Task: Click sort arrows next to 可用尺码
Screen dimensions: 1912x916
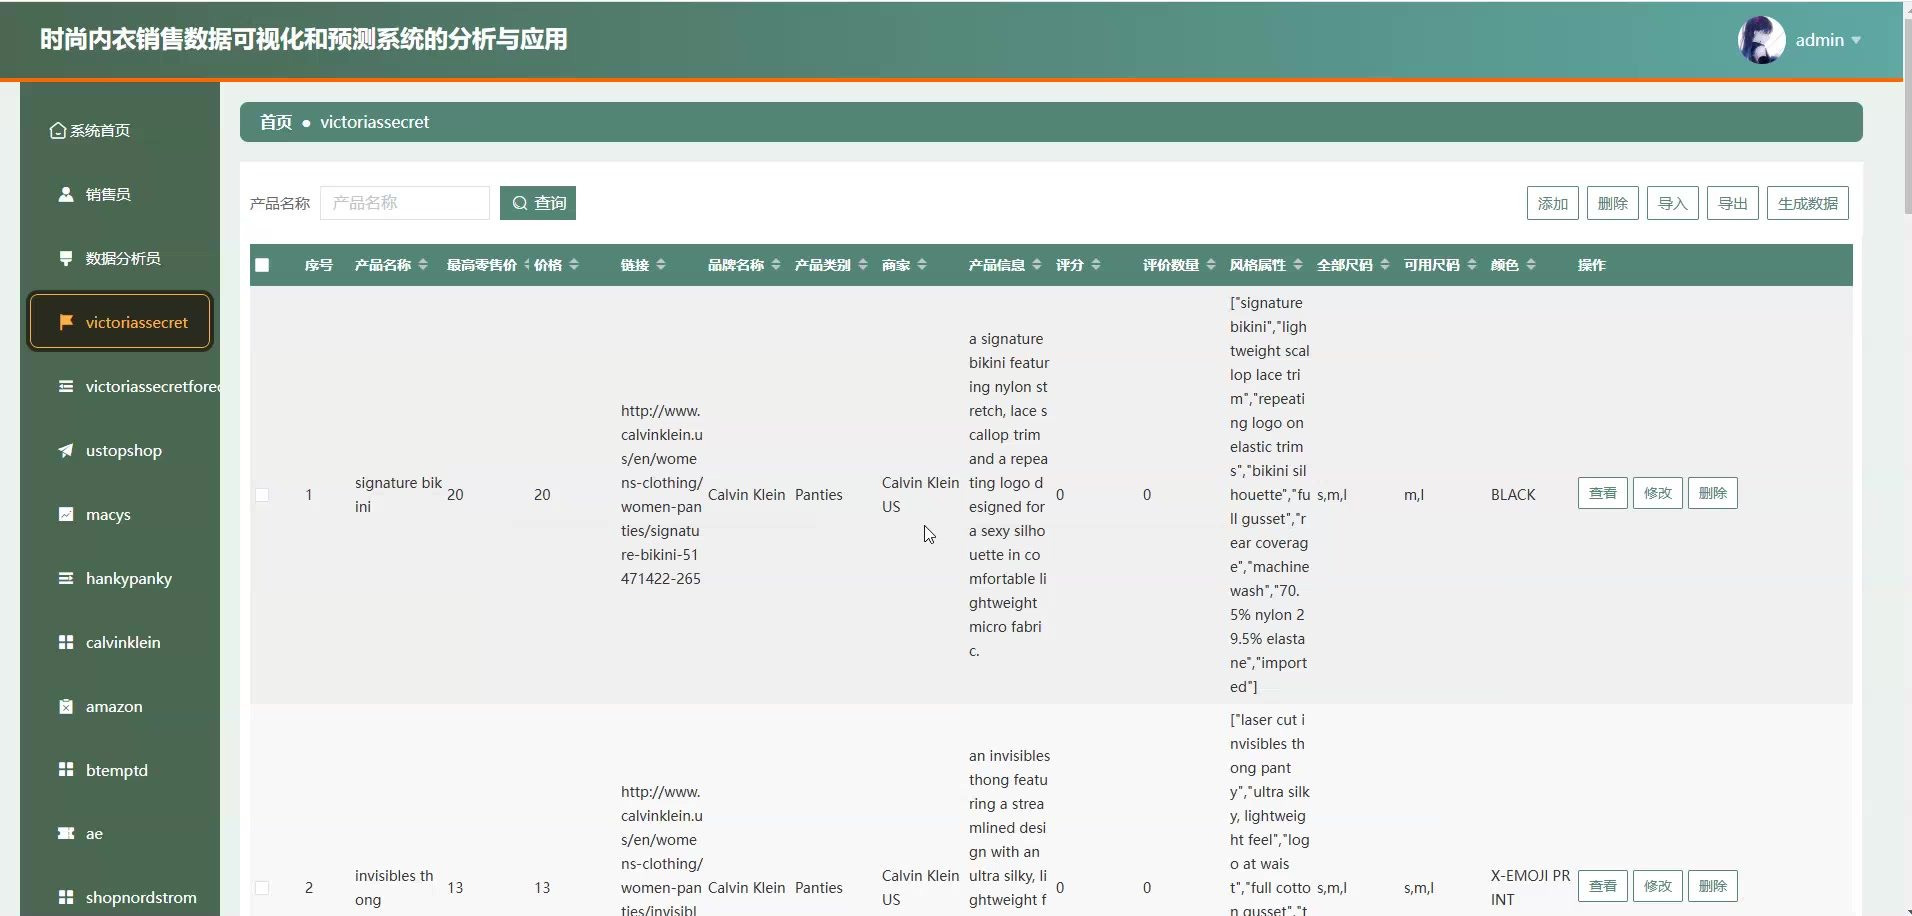Action: coord(1472,265)
